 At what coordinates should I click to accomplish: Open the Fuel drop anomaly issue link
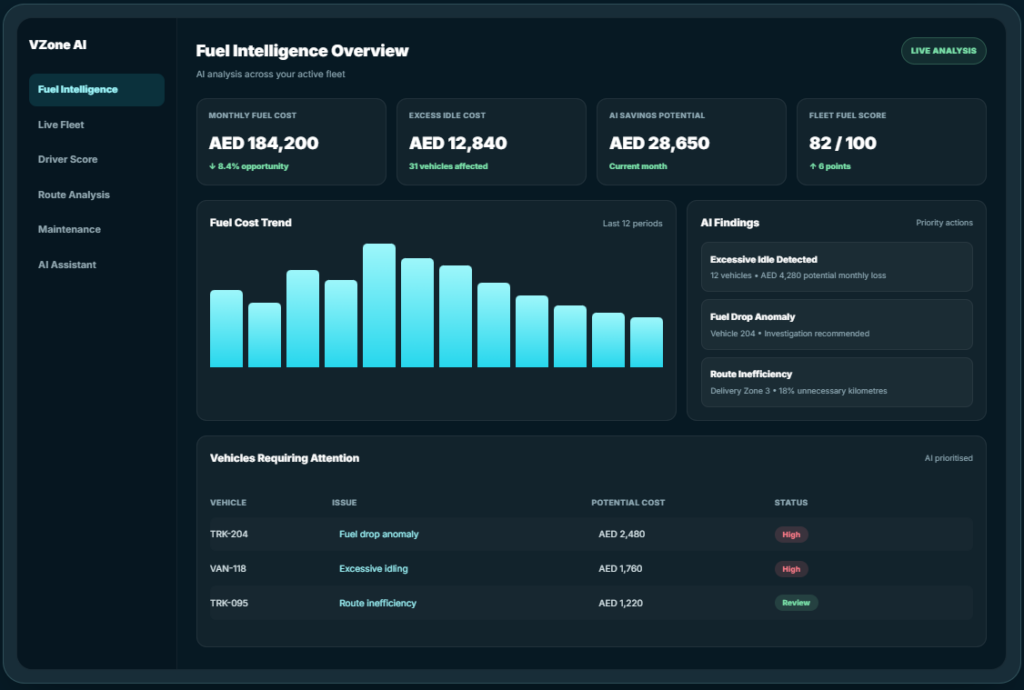(x=379, y=534)
